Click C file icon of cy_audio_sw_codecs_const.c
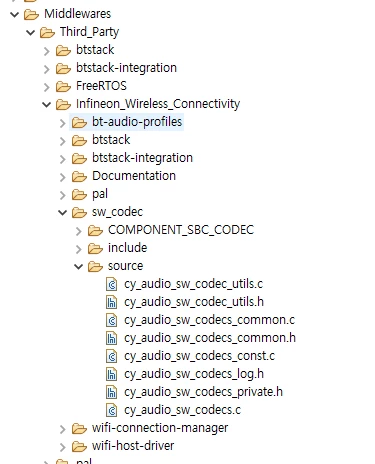Viewport: 375px width, 464px height. pos(112,356)
